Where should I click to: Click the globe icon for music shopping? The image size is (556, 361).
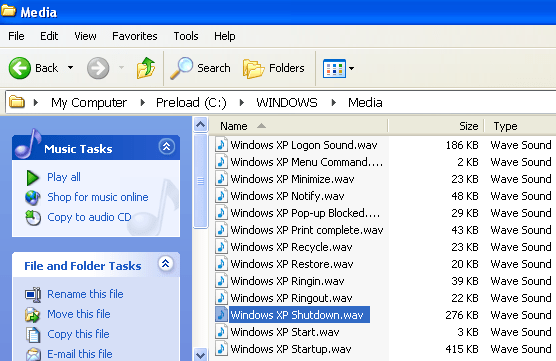(33, 198)
